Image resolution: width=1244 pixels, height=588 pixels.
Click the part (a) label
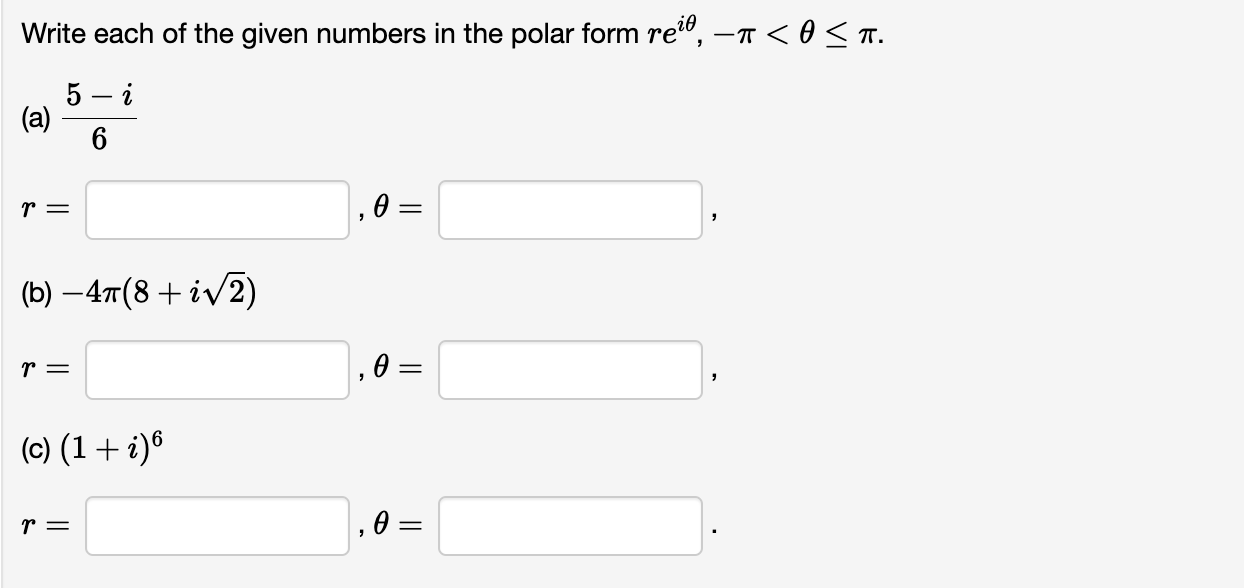pos(33,117)
